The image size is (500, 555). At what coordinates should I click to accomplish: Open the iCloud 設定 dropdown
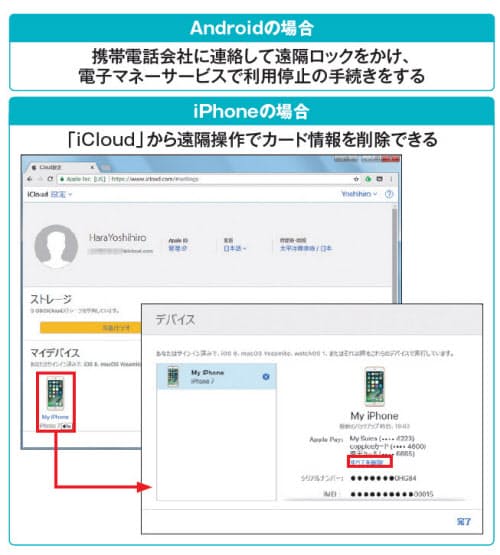click(x=62, y=194)
